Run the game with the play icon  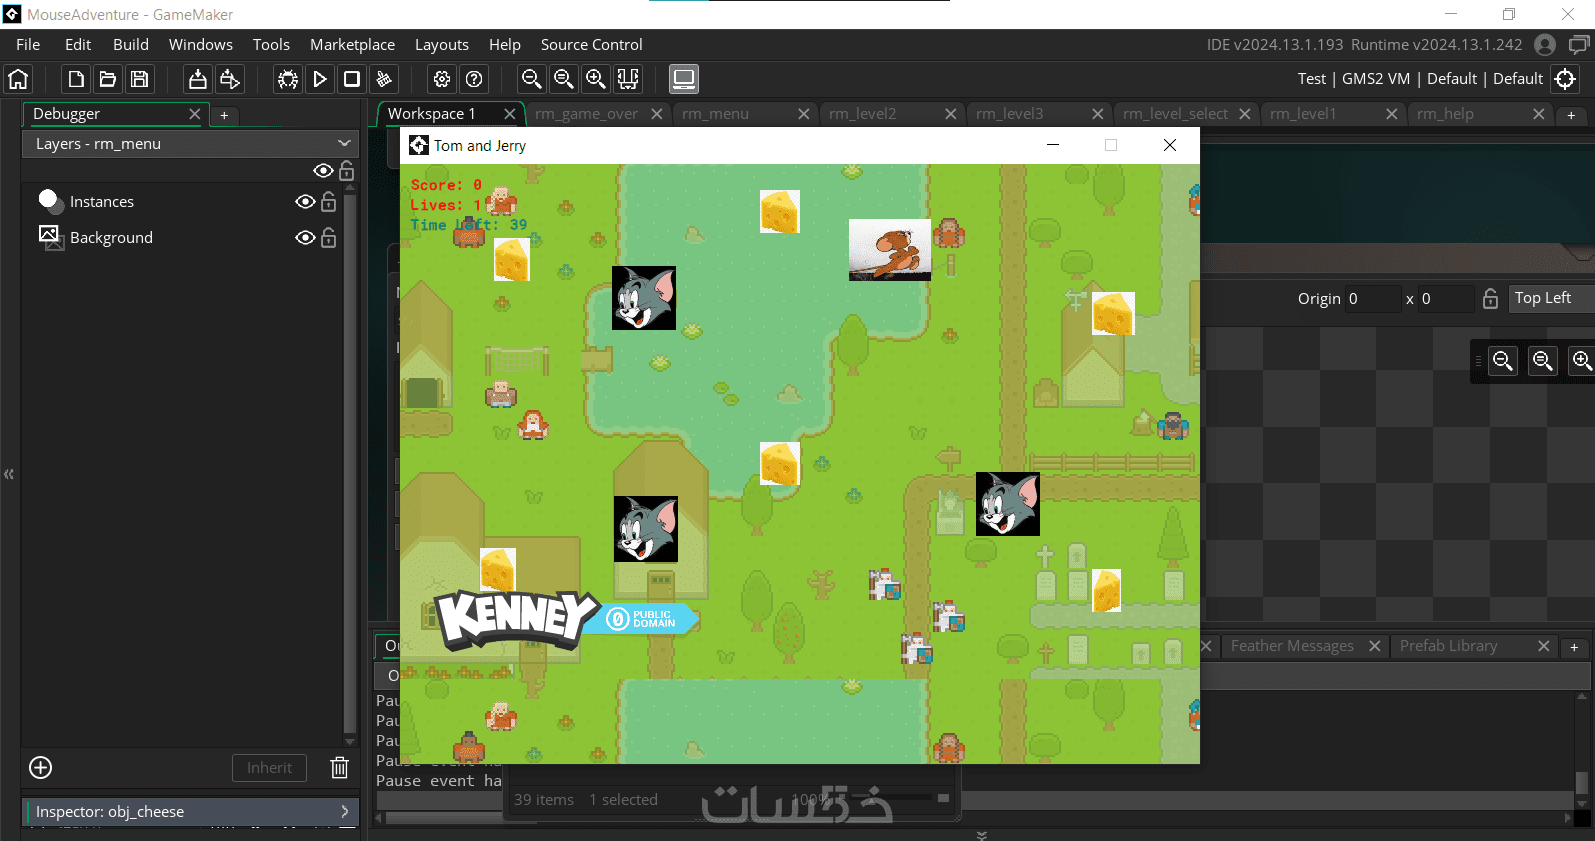coord(320,79)
